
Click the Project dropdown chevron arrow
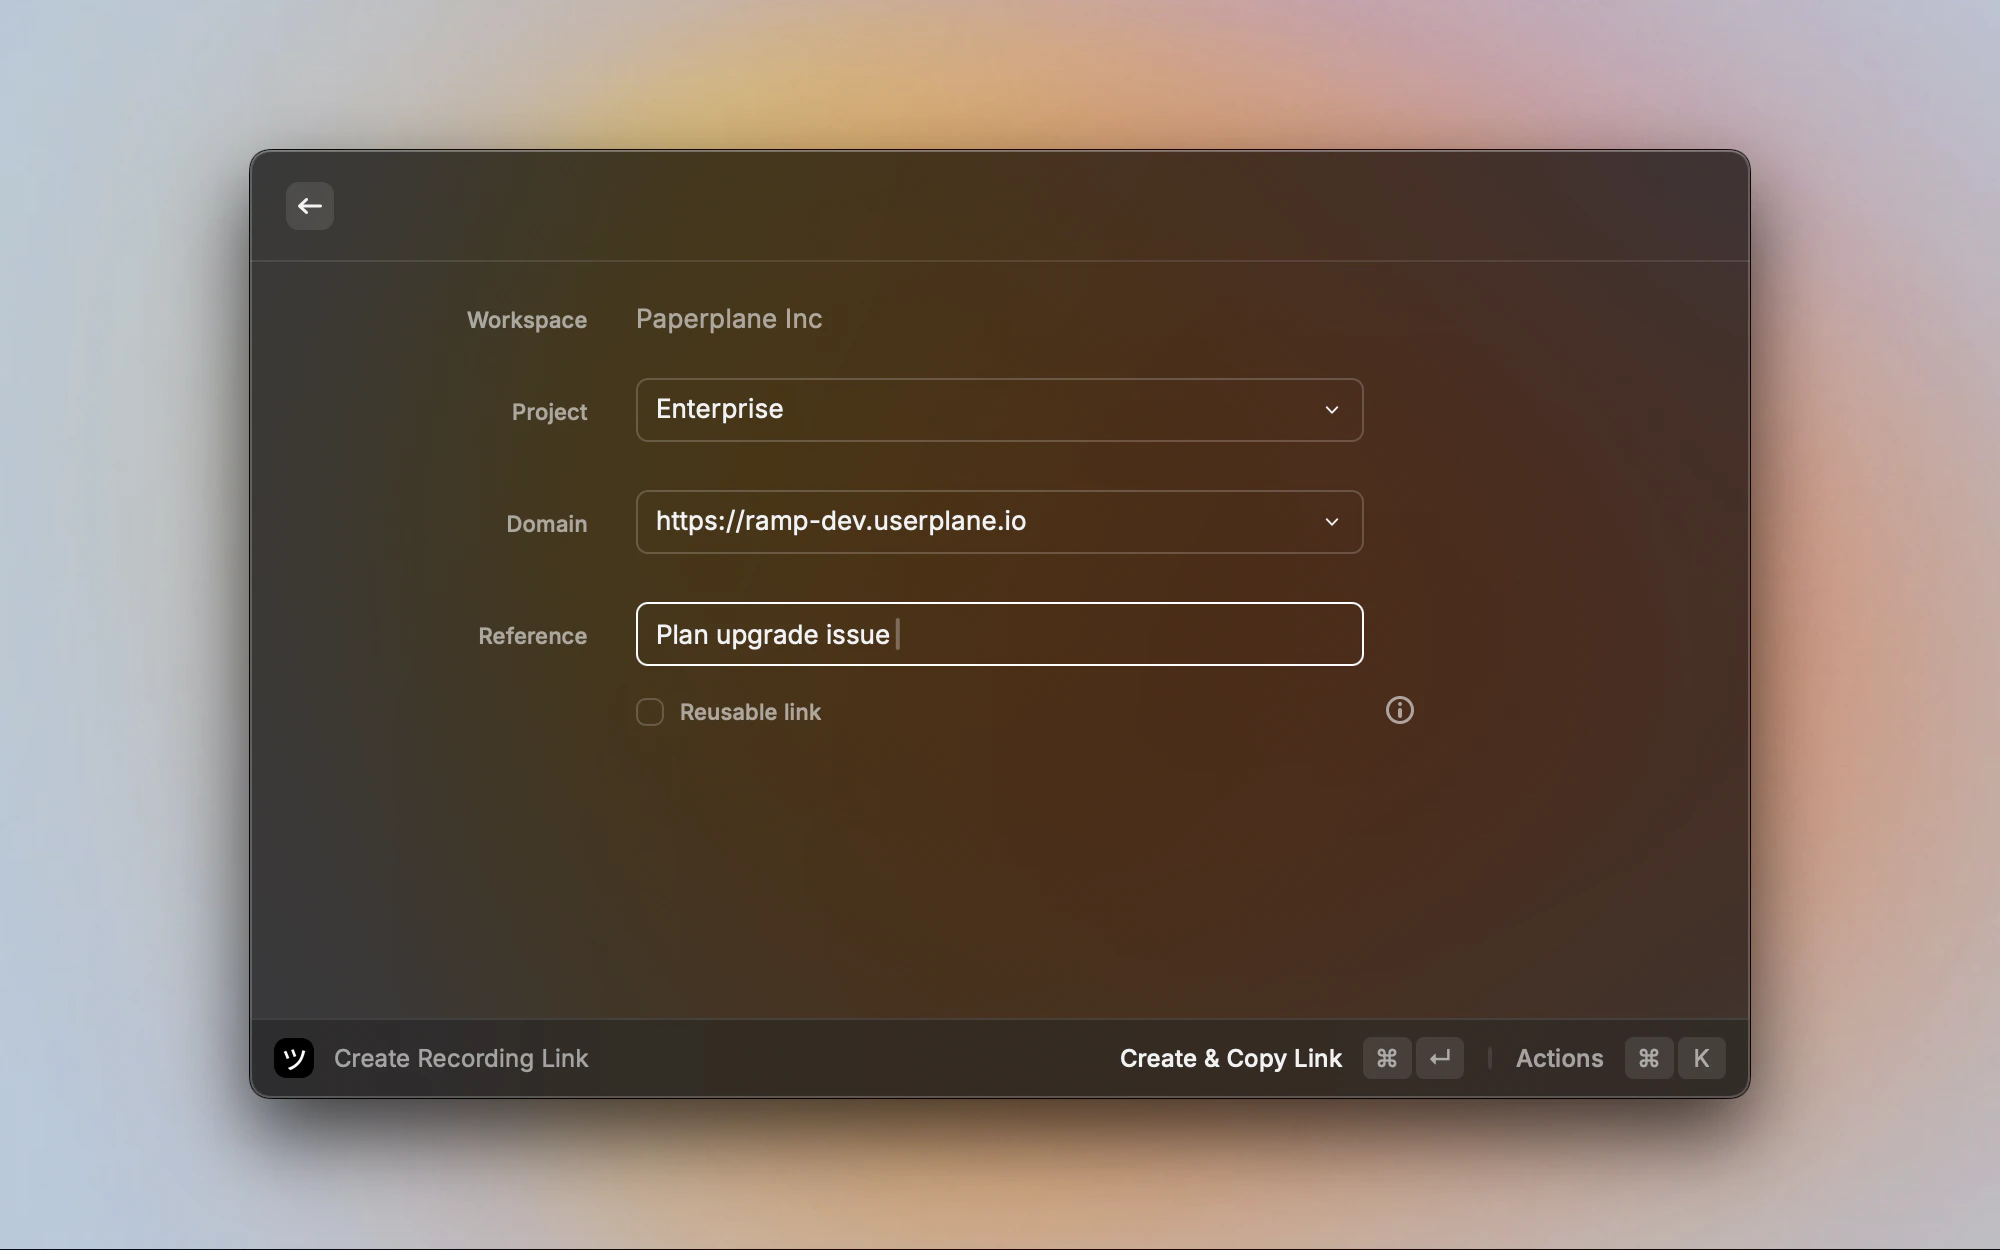coord(1331,410)
